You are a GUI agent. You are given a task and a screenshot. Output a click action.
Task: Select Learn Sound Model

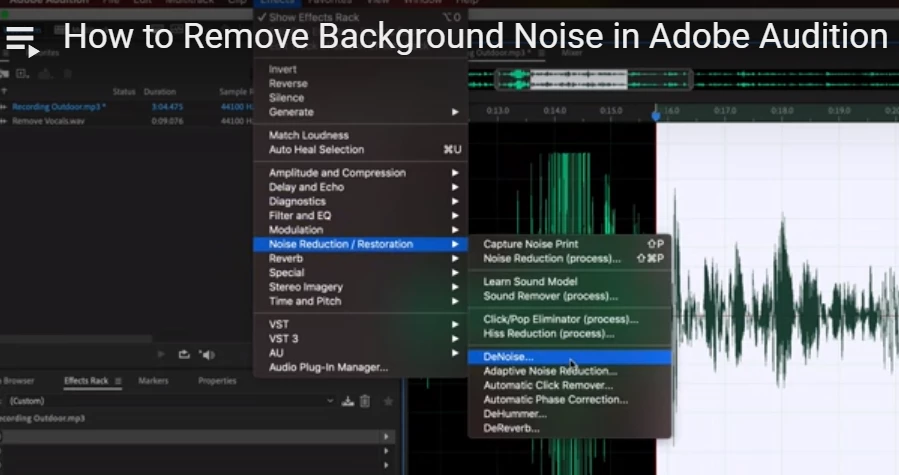[570, 282]
